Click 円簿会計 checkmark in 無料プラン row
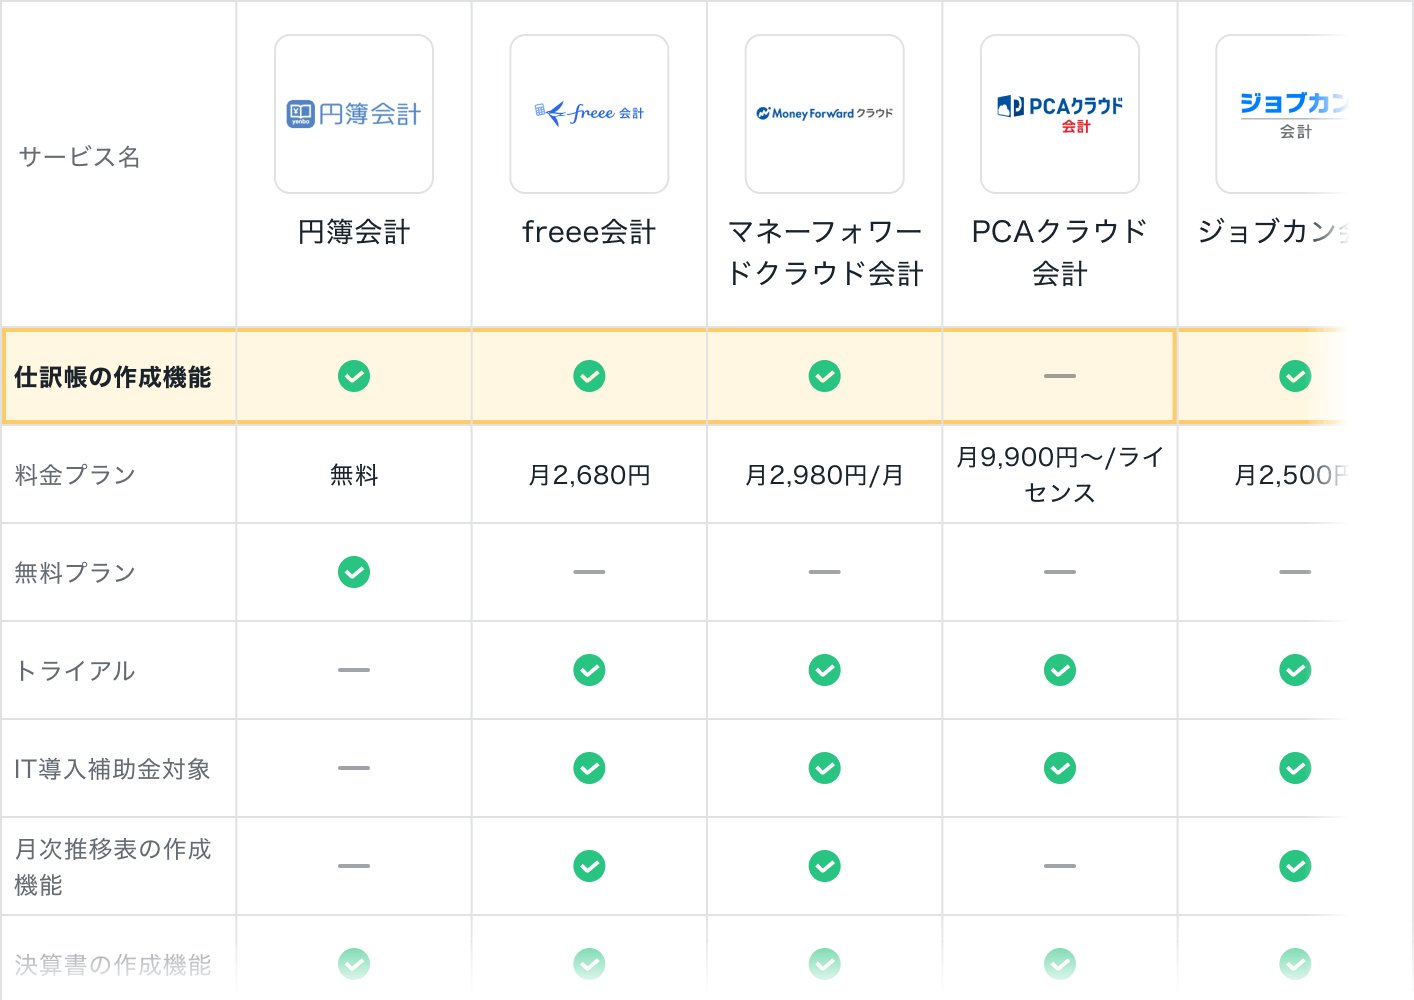This screenshot has height=1000, width=1414. click(354, 572)
